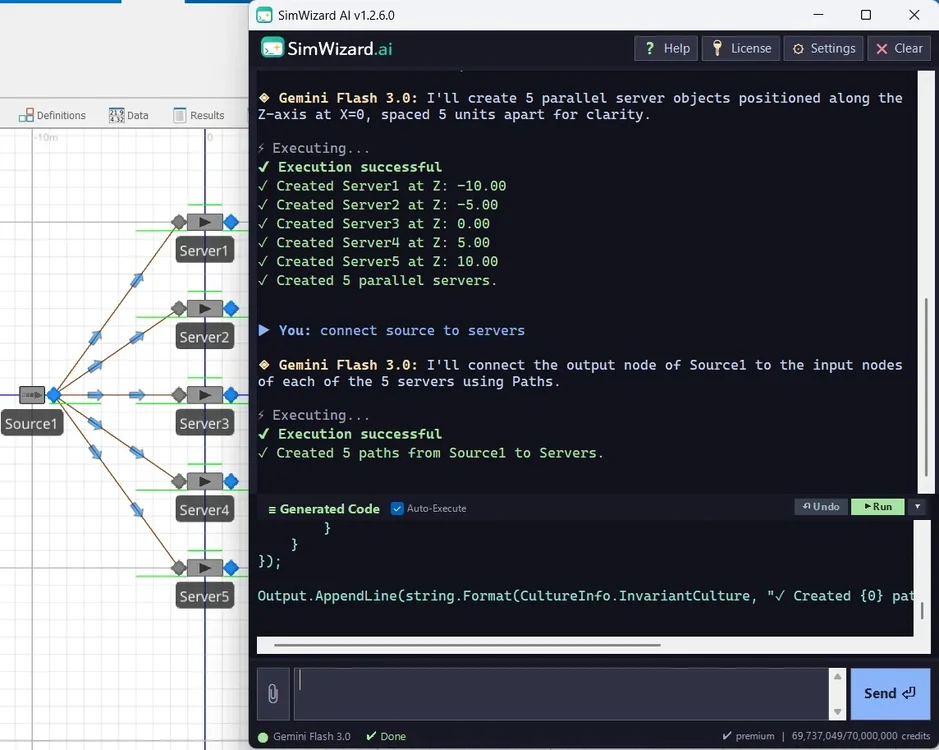
Task: Click the Server2 label
Action: pos(204,337)
